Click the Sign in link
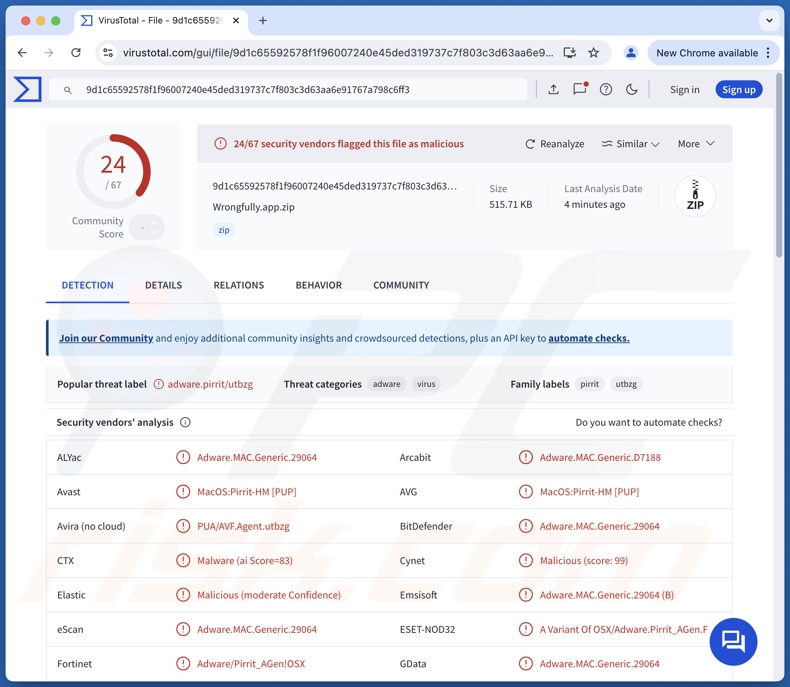This screenshot has height=687, width=790. pyautogui.click(x=684, y=90)
